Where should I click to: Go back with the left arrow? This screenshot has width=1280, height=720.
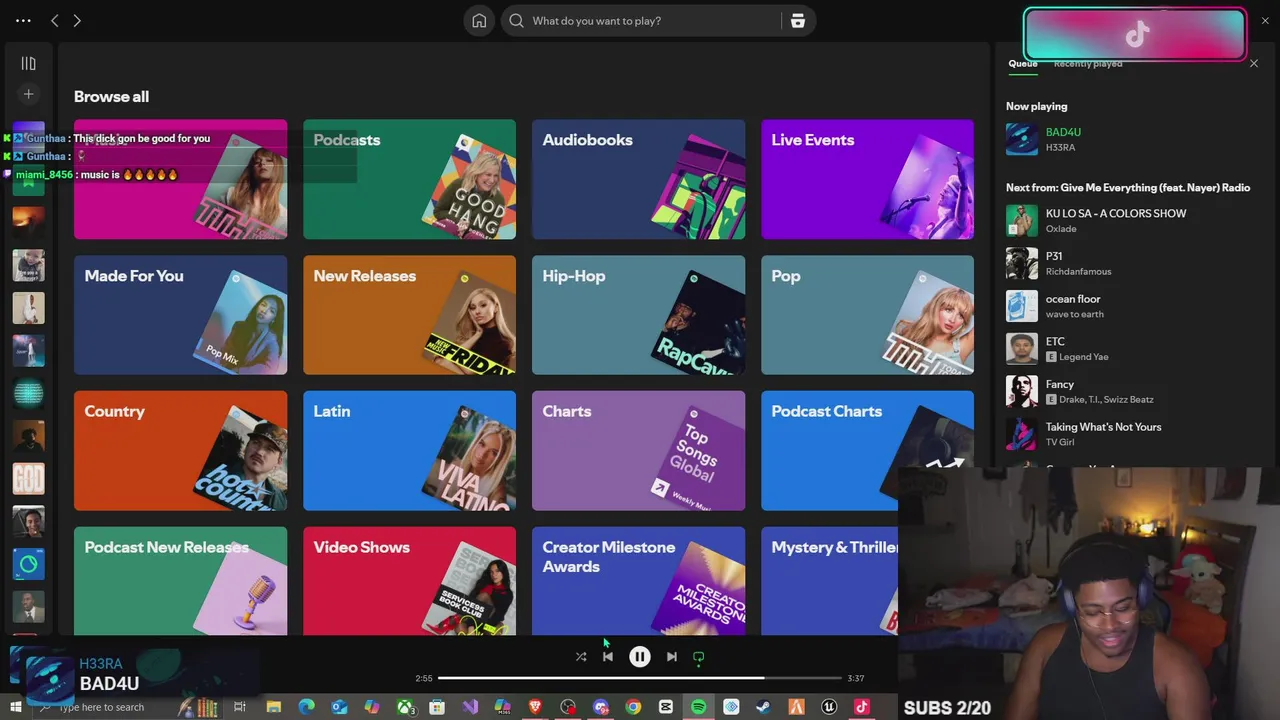[55, 21]
